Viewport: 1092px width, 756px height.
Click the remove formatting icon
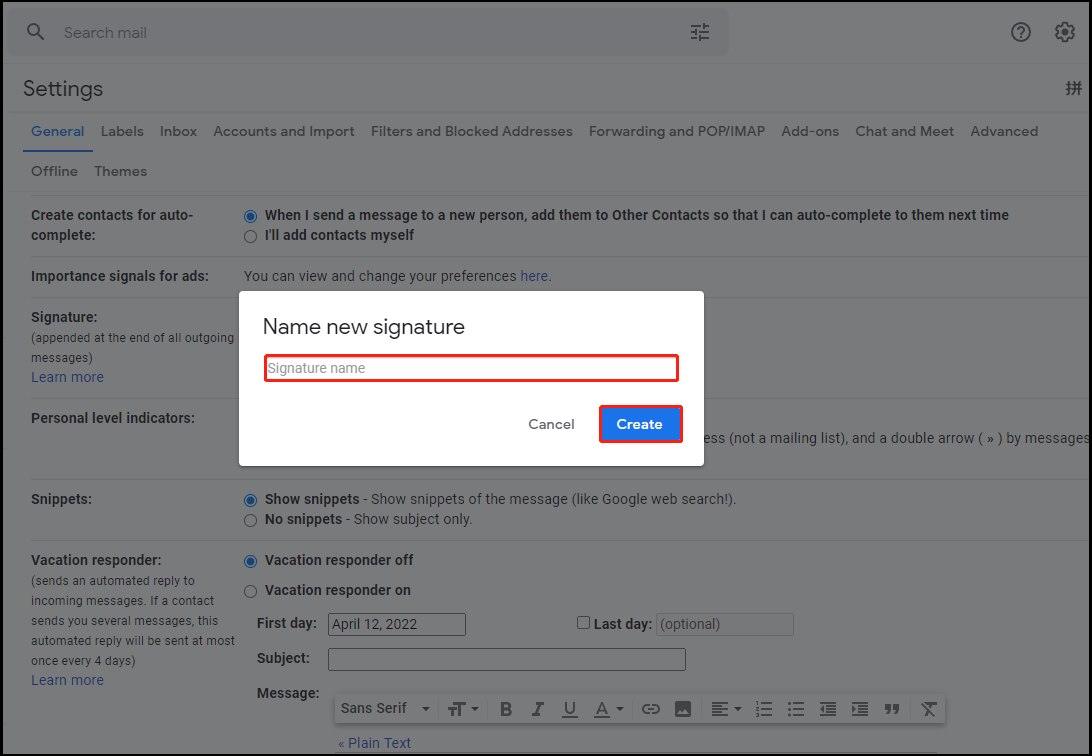coord(929,709)
